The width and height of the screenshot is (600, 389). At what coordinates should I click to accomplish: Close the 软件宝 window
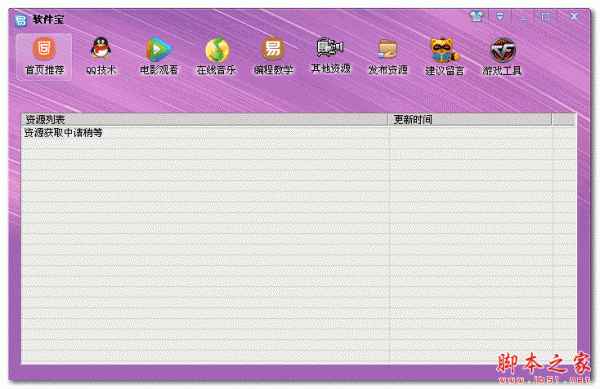click(x=574, y=16)
